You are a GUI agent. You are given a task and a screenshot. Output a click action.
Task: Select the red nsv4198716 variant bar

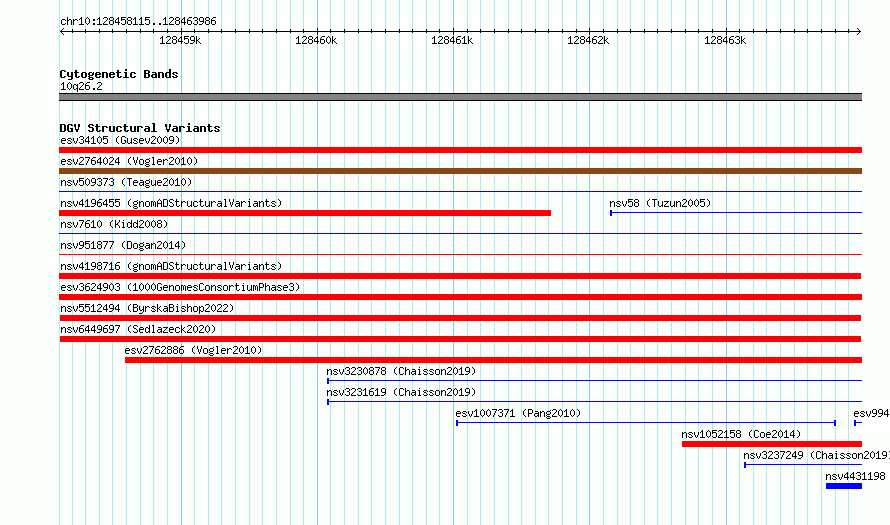coord(460,276)
